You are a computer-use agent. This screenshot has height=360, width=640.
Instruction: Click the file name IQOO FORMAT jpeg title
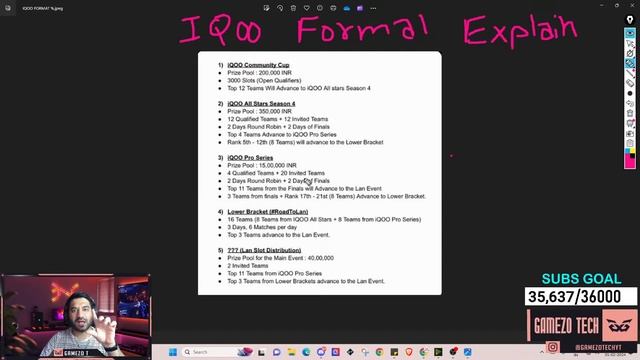point(43,8)
